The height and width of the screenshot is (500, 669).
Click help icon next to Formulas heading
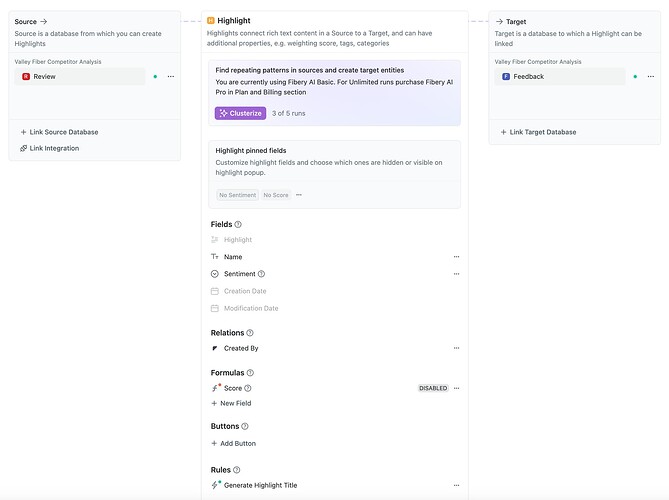click(x=249, y=372)
